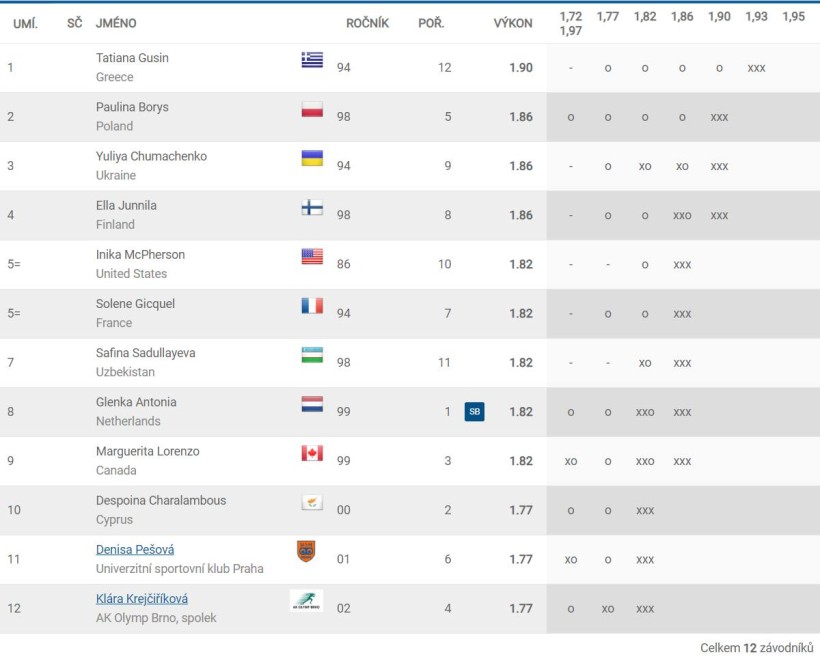Click the Poland flag icon
This screenshot has width=820, height=659.
click(312, 109)
